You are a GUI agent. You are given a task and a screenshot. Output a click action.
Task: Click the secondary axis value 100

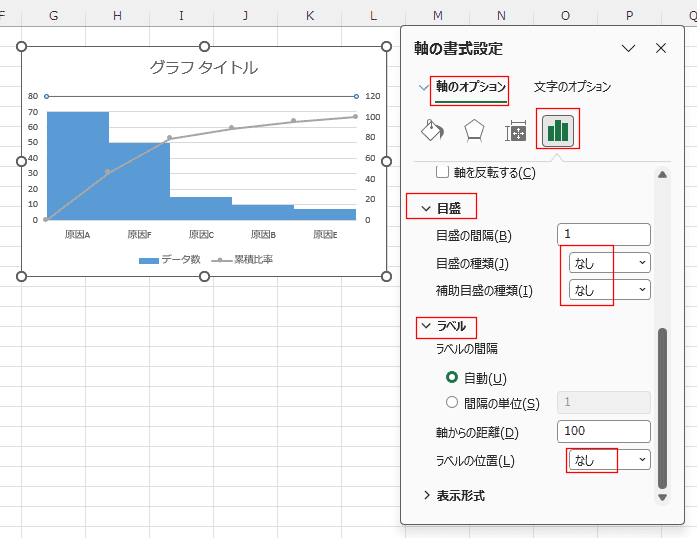(x=373, y=117)
